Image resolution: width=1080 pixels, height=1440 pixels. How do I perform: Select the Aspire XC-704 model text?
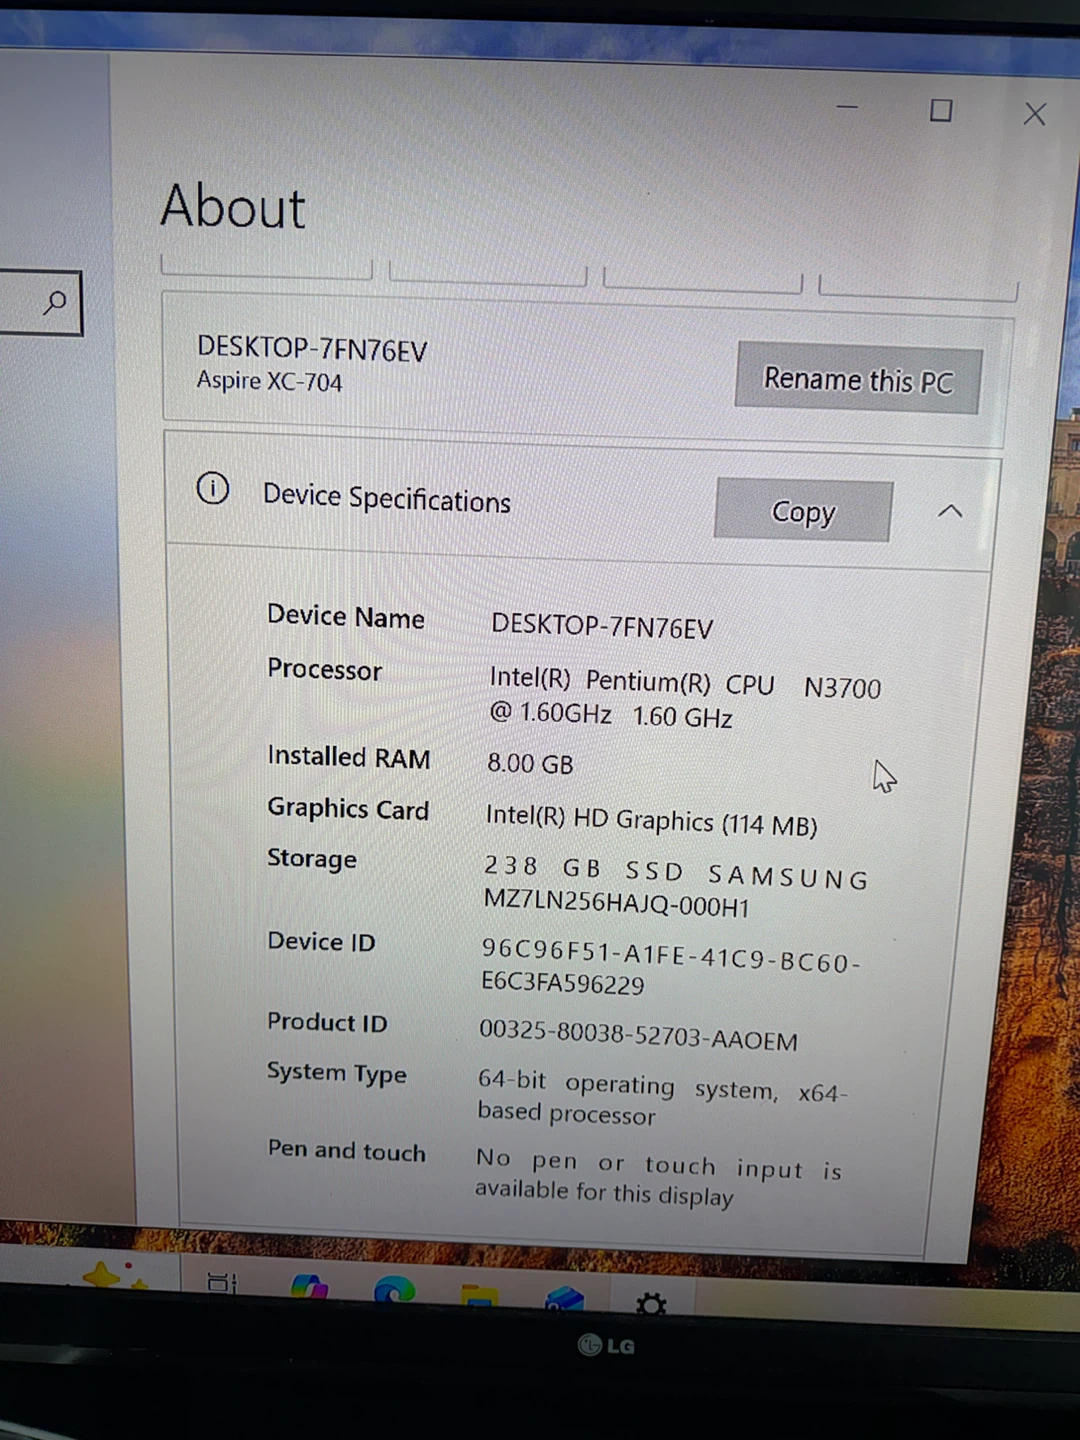(269, 381)
